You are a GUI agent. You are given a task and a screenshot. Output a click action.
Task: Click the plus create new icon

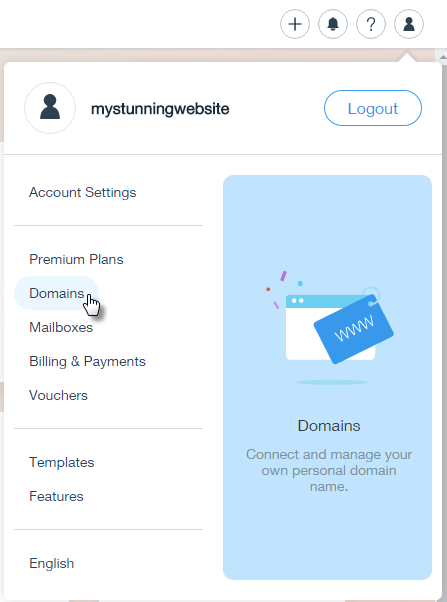click(x=295, y=24)
